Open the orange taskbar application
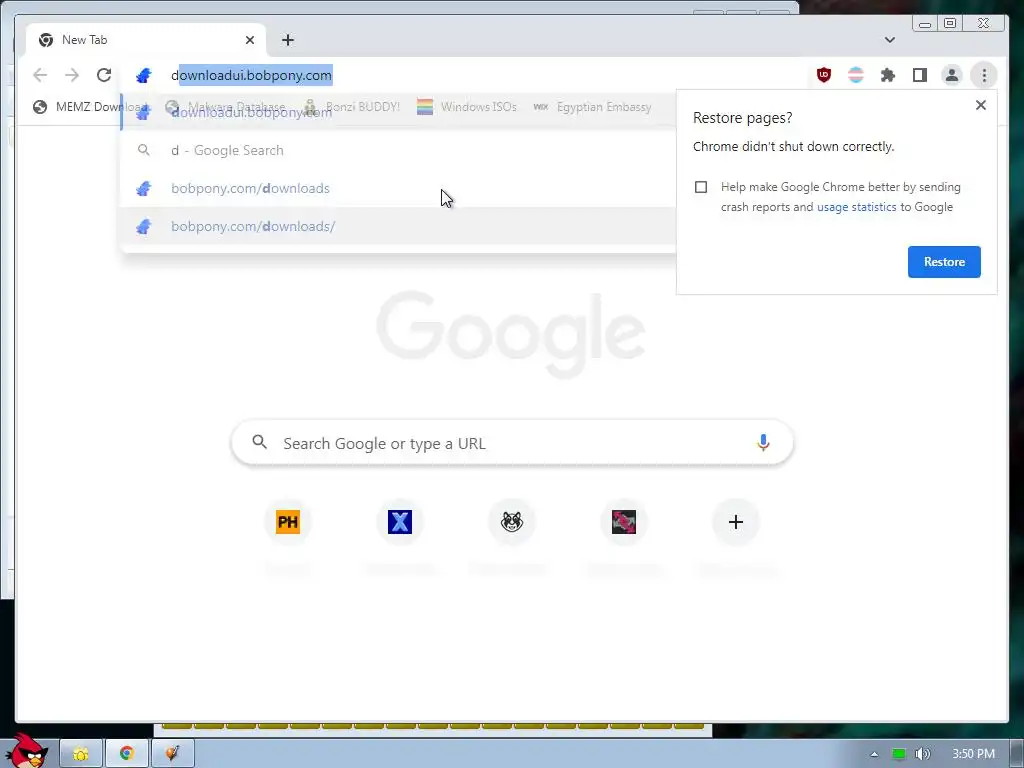The height and width of the screenshot is (768, 1024). 172,754
